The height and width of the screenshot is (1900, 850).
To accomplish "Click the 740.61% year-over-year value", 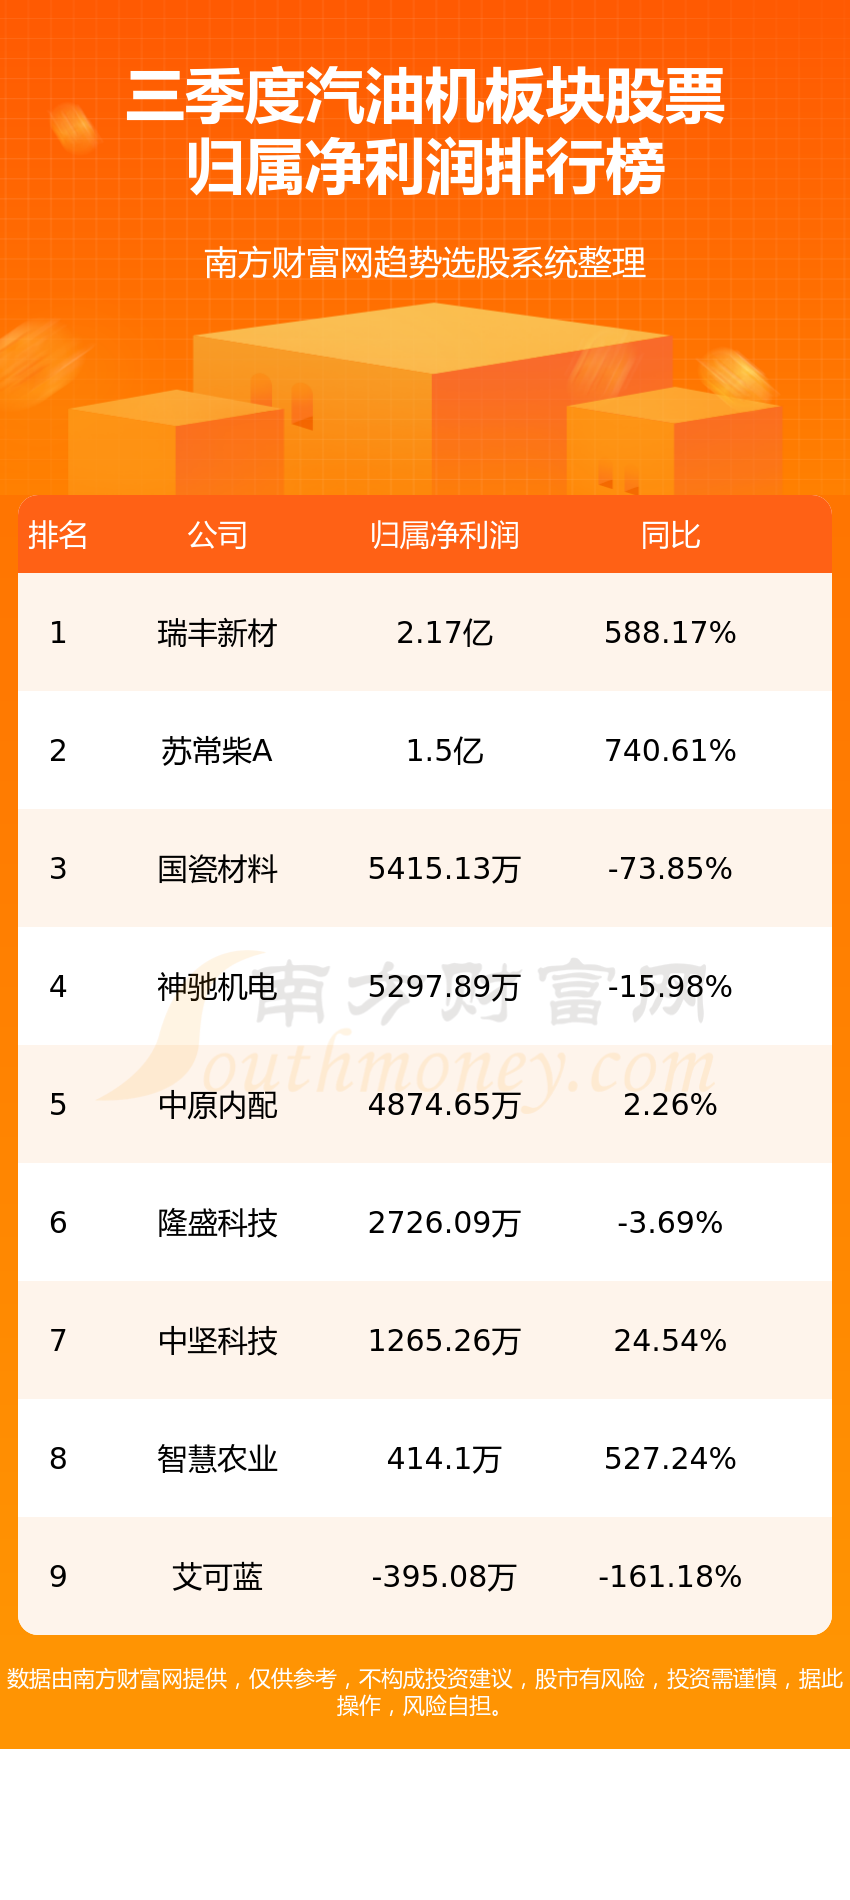I will (x=670, y=751).
